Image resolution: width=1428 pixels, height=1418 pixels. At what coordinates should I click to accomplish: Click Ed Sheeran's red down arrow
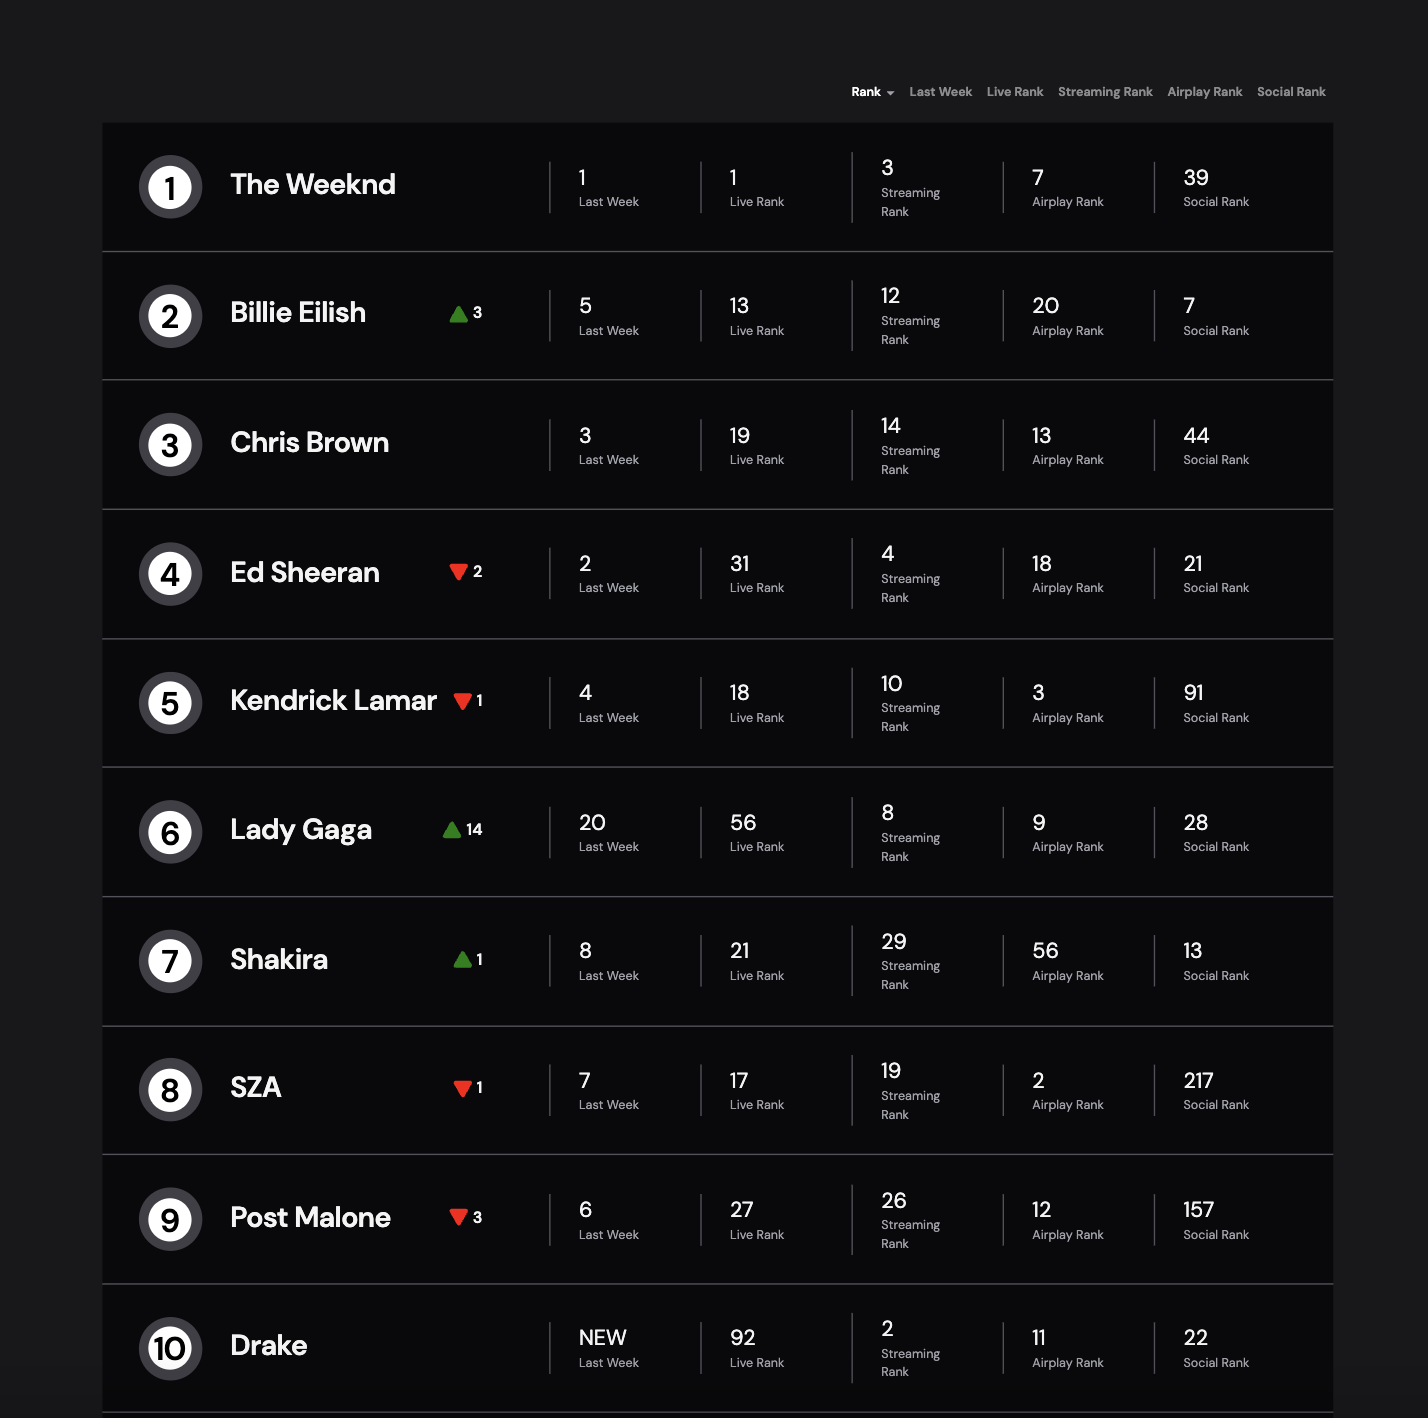(x=459, y=572)
